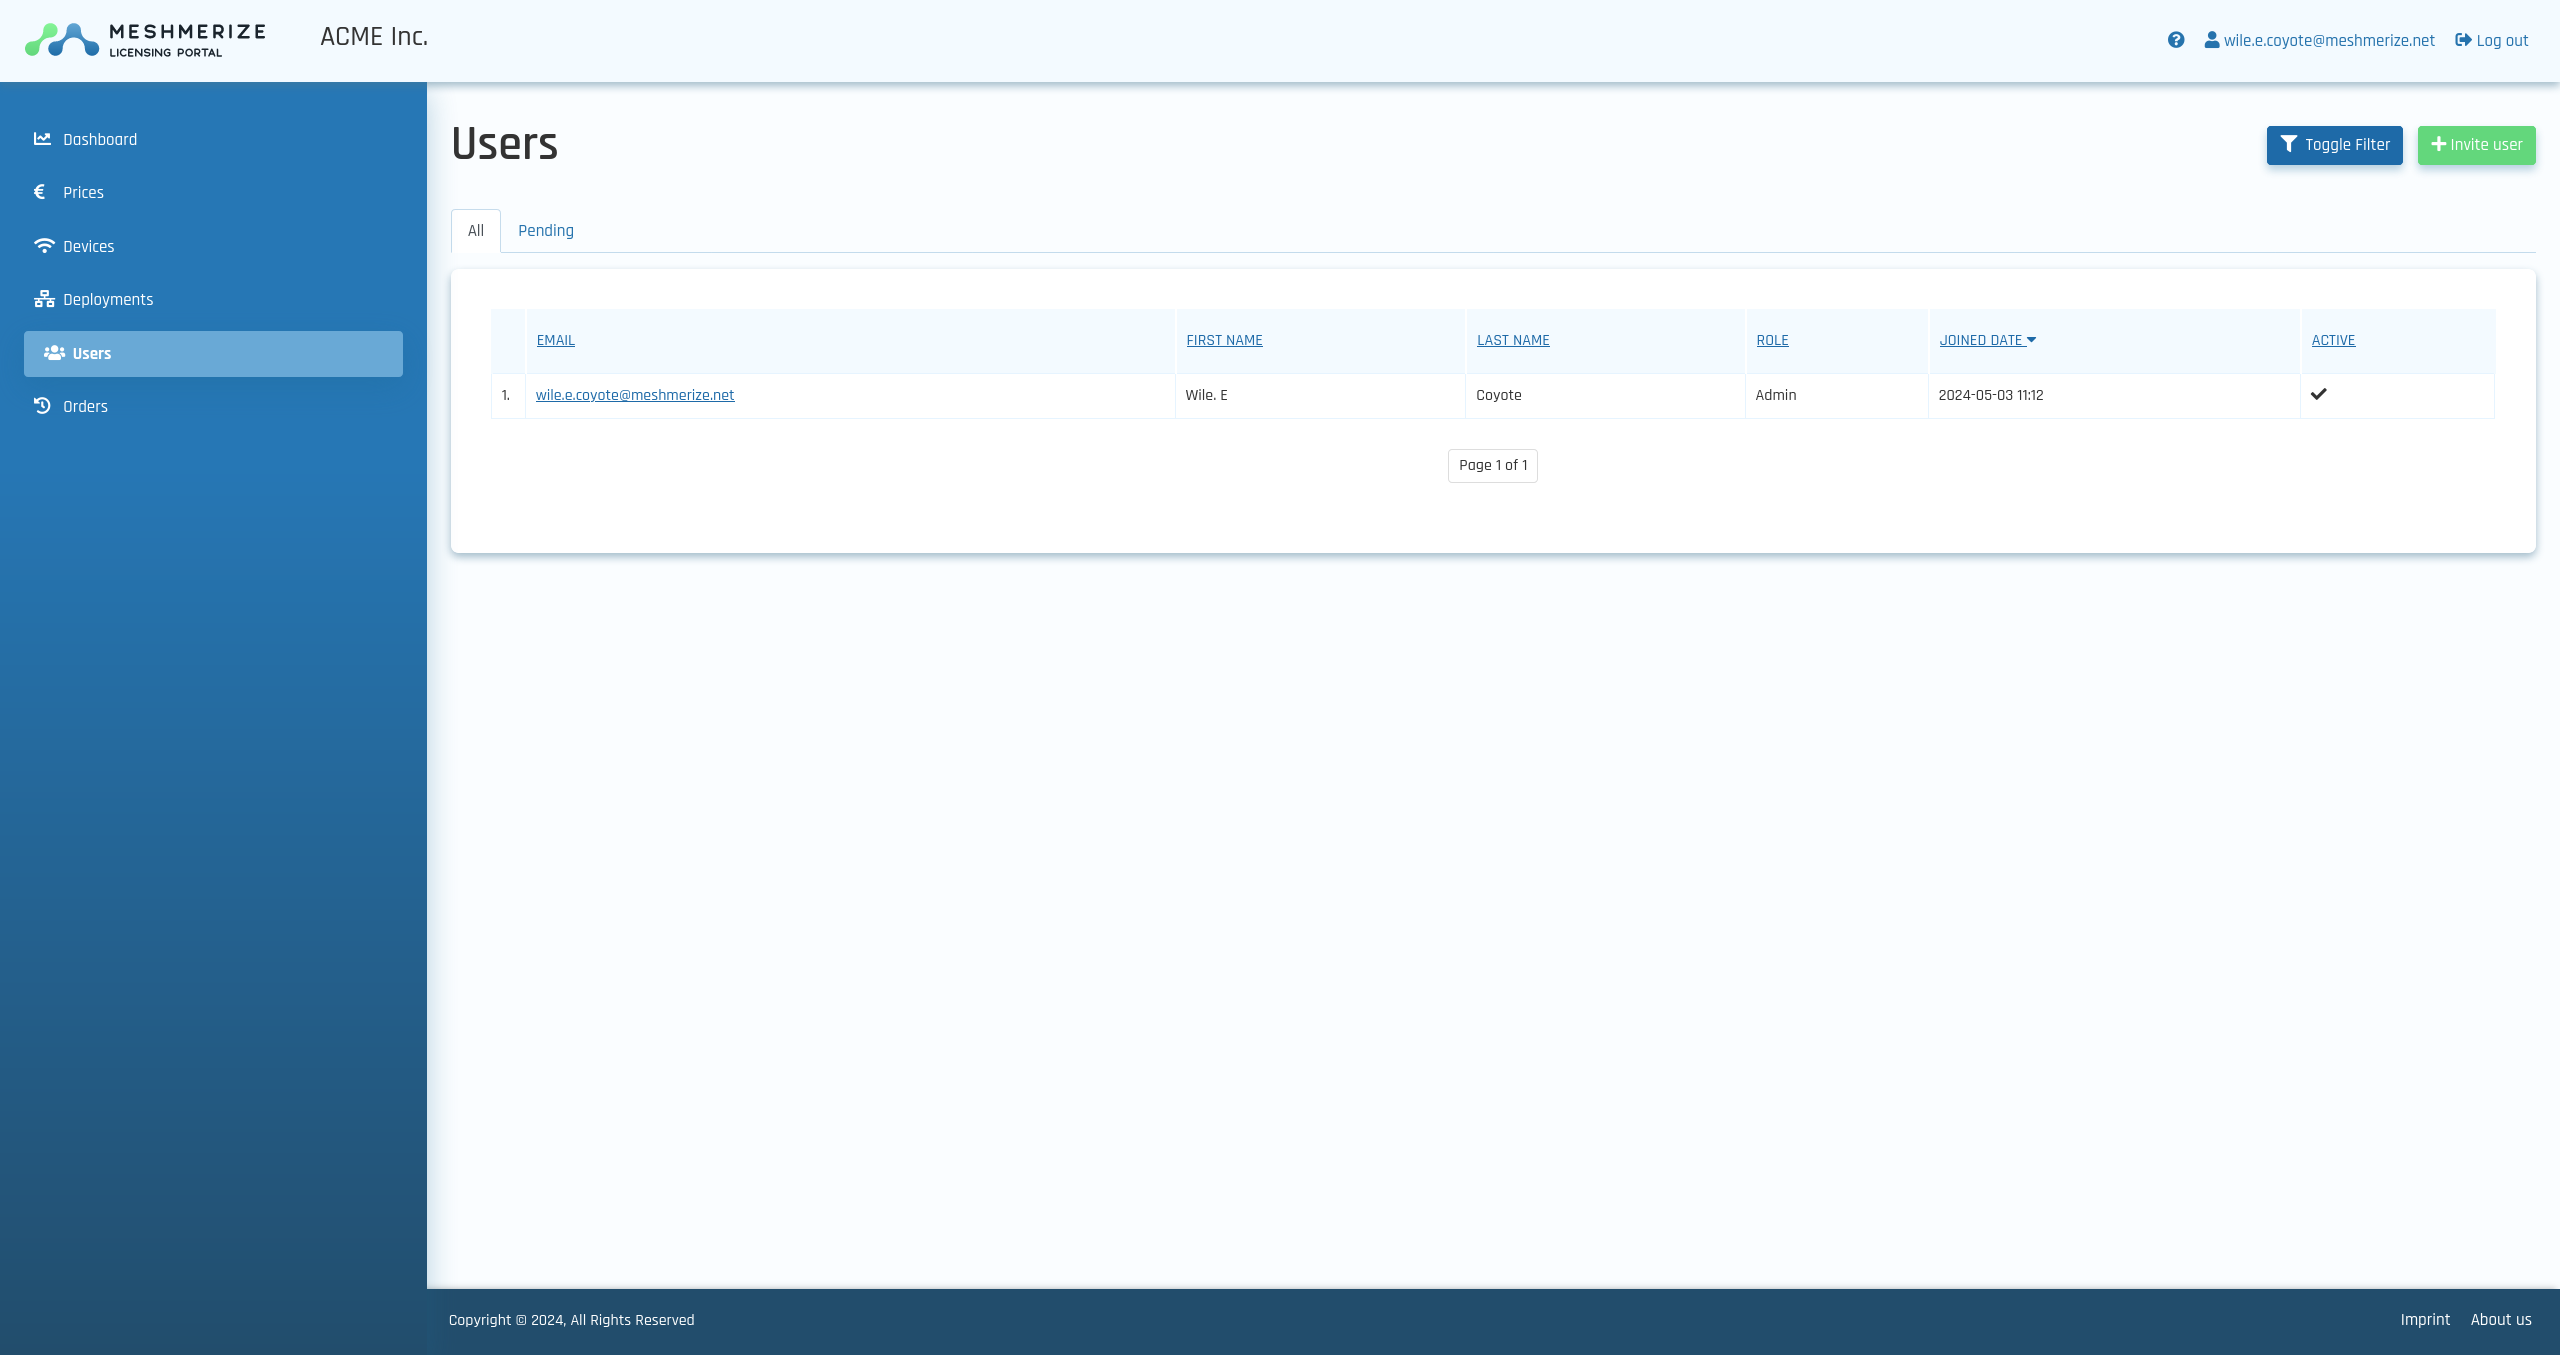Sort table by Role column
Image resolution: width=2560 pixels, height=1355 pixels.
[x=1772, y=340]
